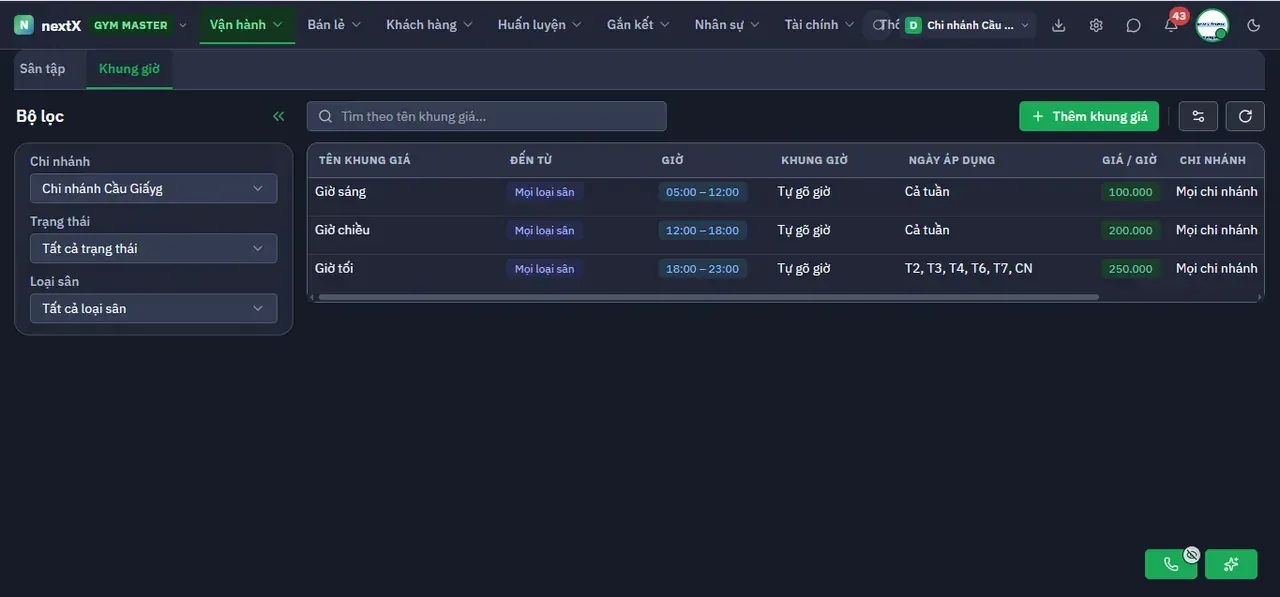Click the Tìm theo tên khung giá search field
The image size is (1280, 597).
(x=486, y=116)
